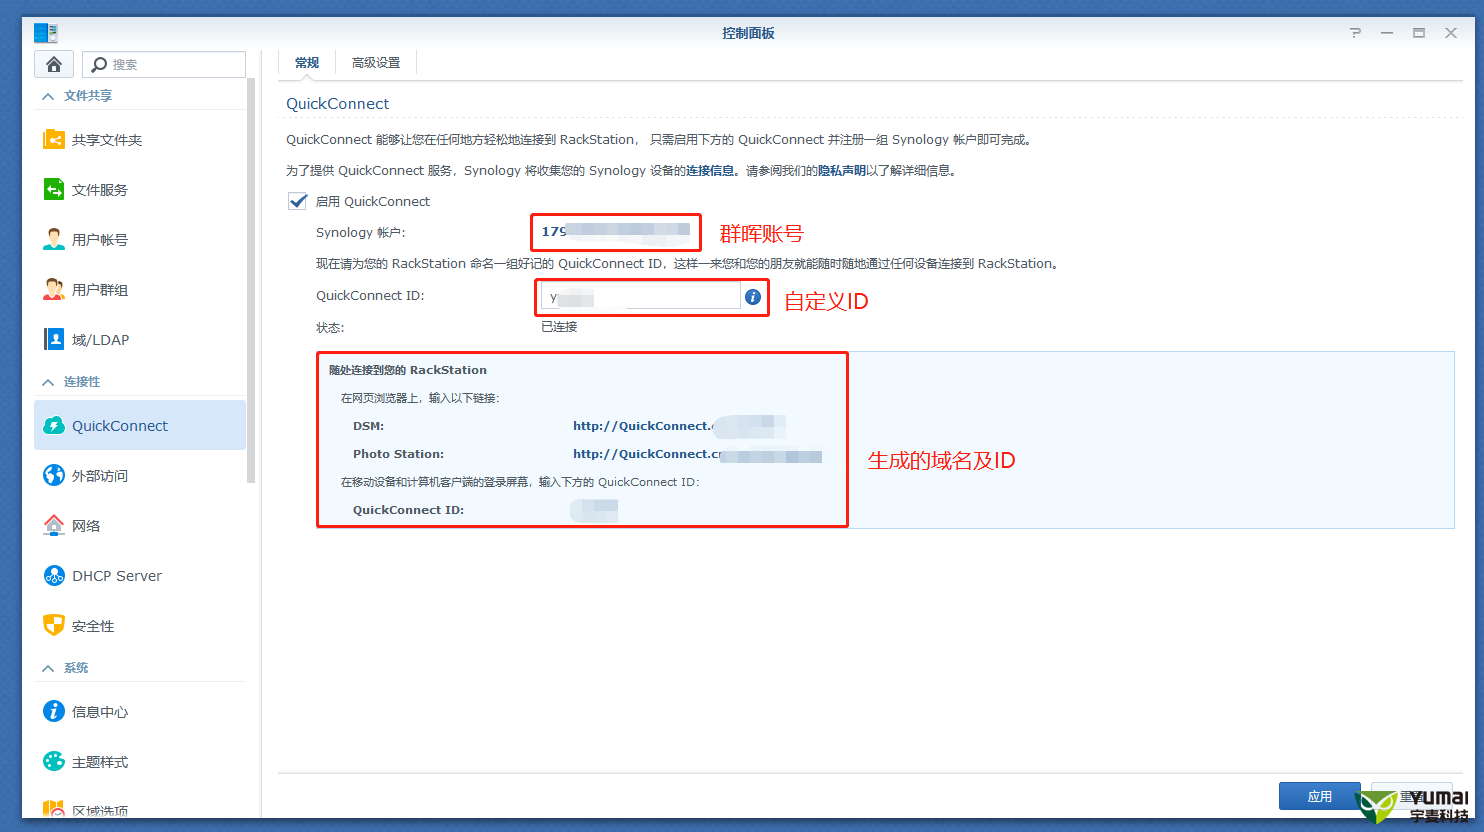
Task: Click the QuickConnect ID info icon
Action: pyautogui.click(x=753, y=297)
